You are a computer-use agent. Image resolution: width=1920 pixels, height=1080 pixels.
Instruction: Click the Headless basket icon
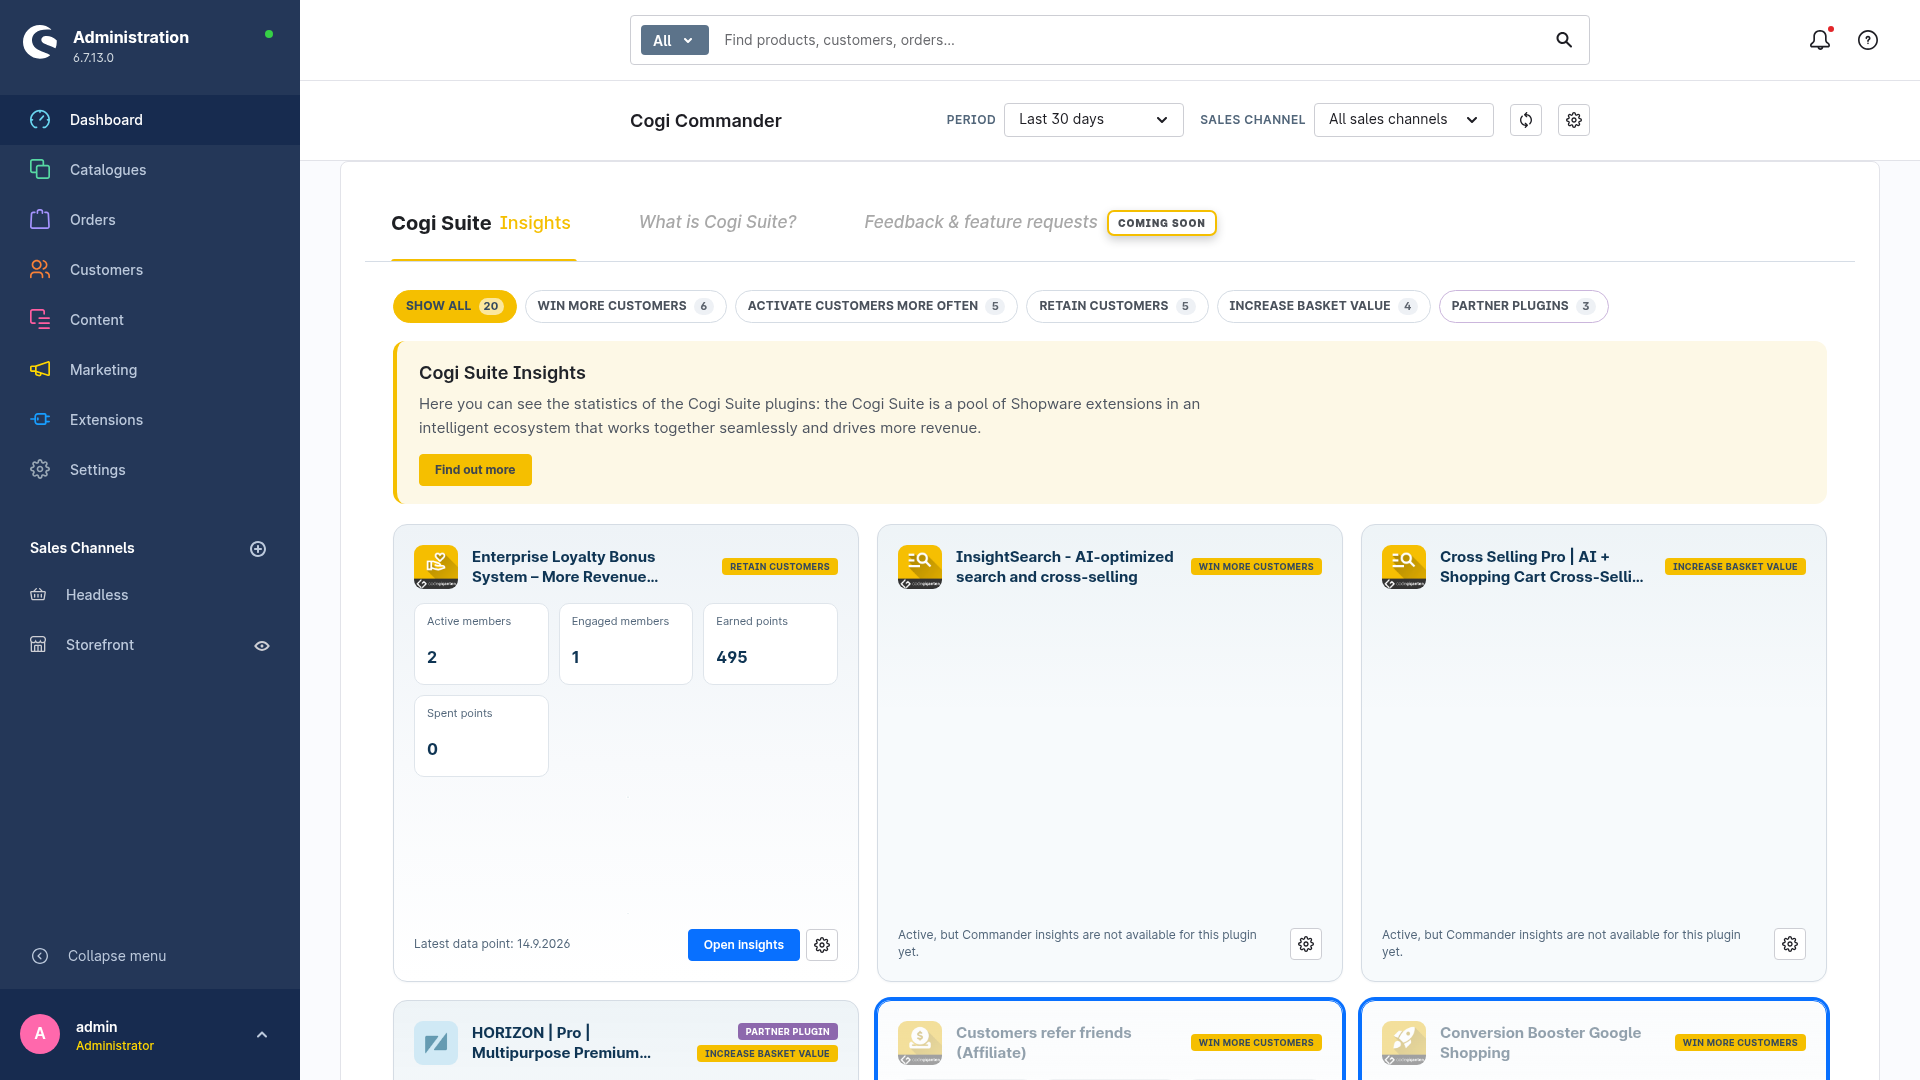click(x=38, y=595)
